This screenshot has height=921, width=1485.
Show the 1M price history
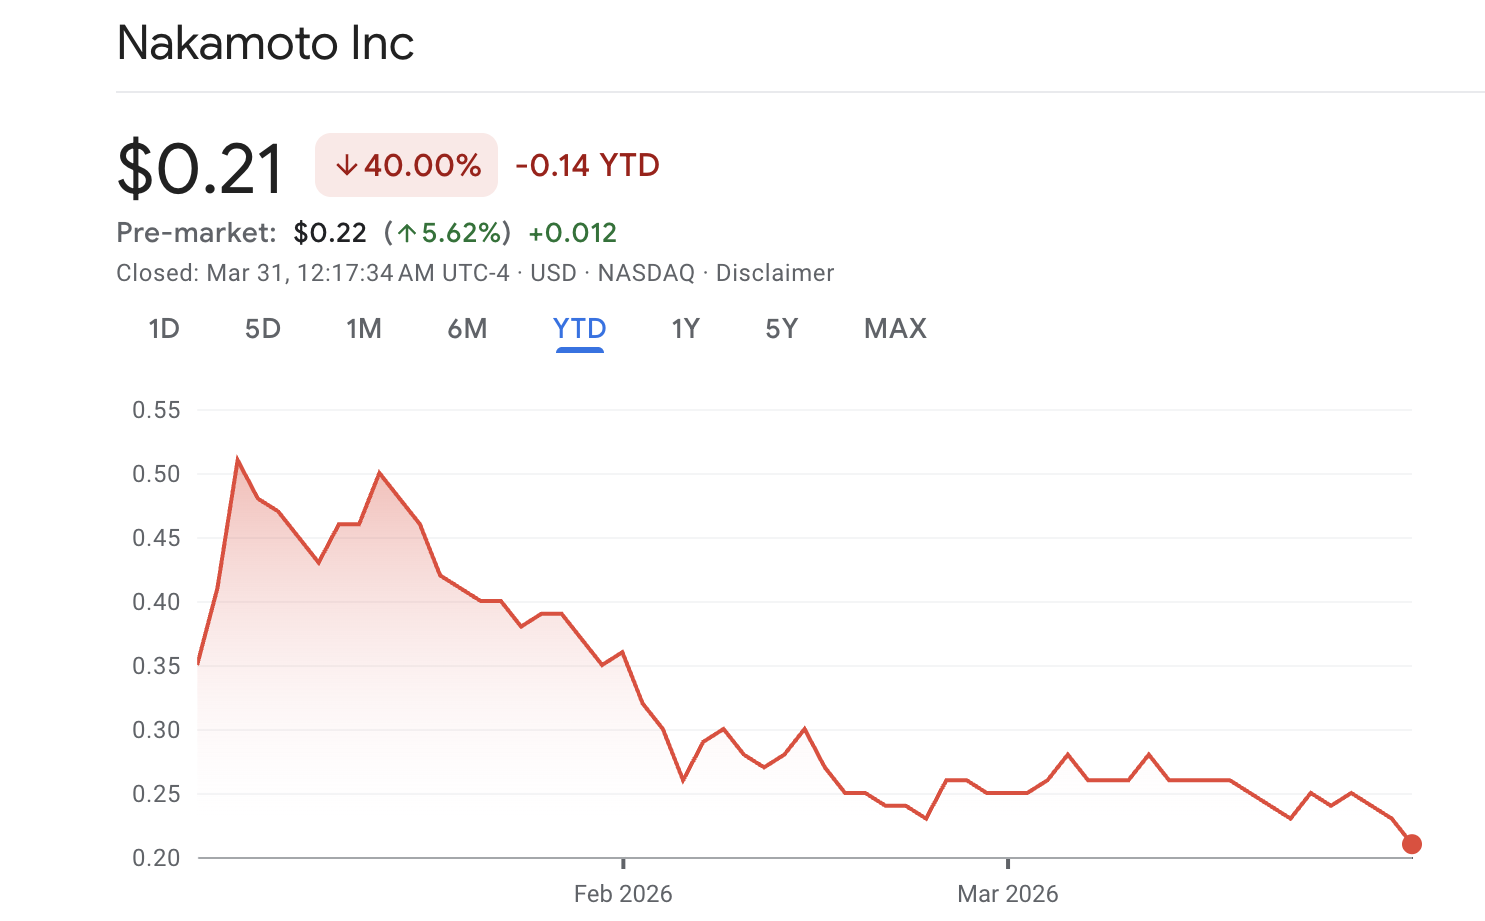click(364, 329)
